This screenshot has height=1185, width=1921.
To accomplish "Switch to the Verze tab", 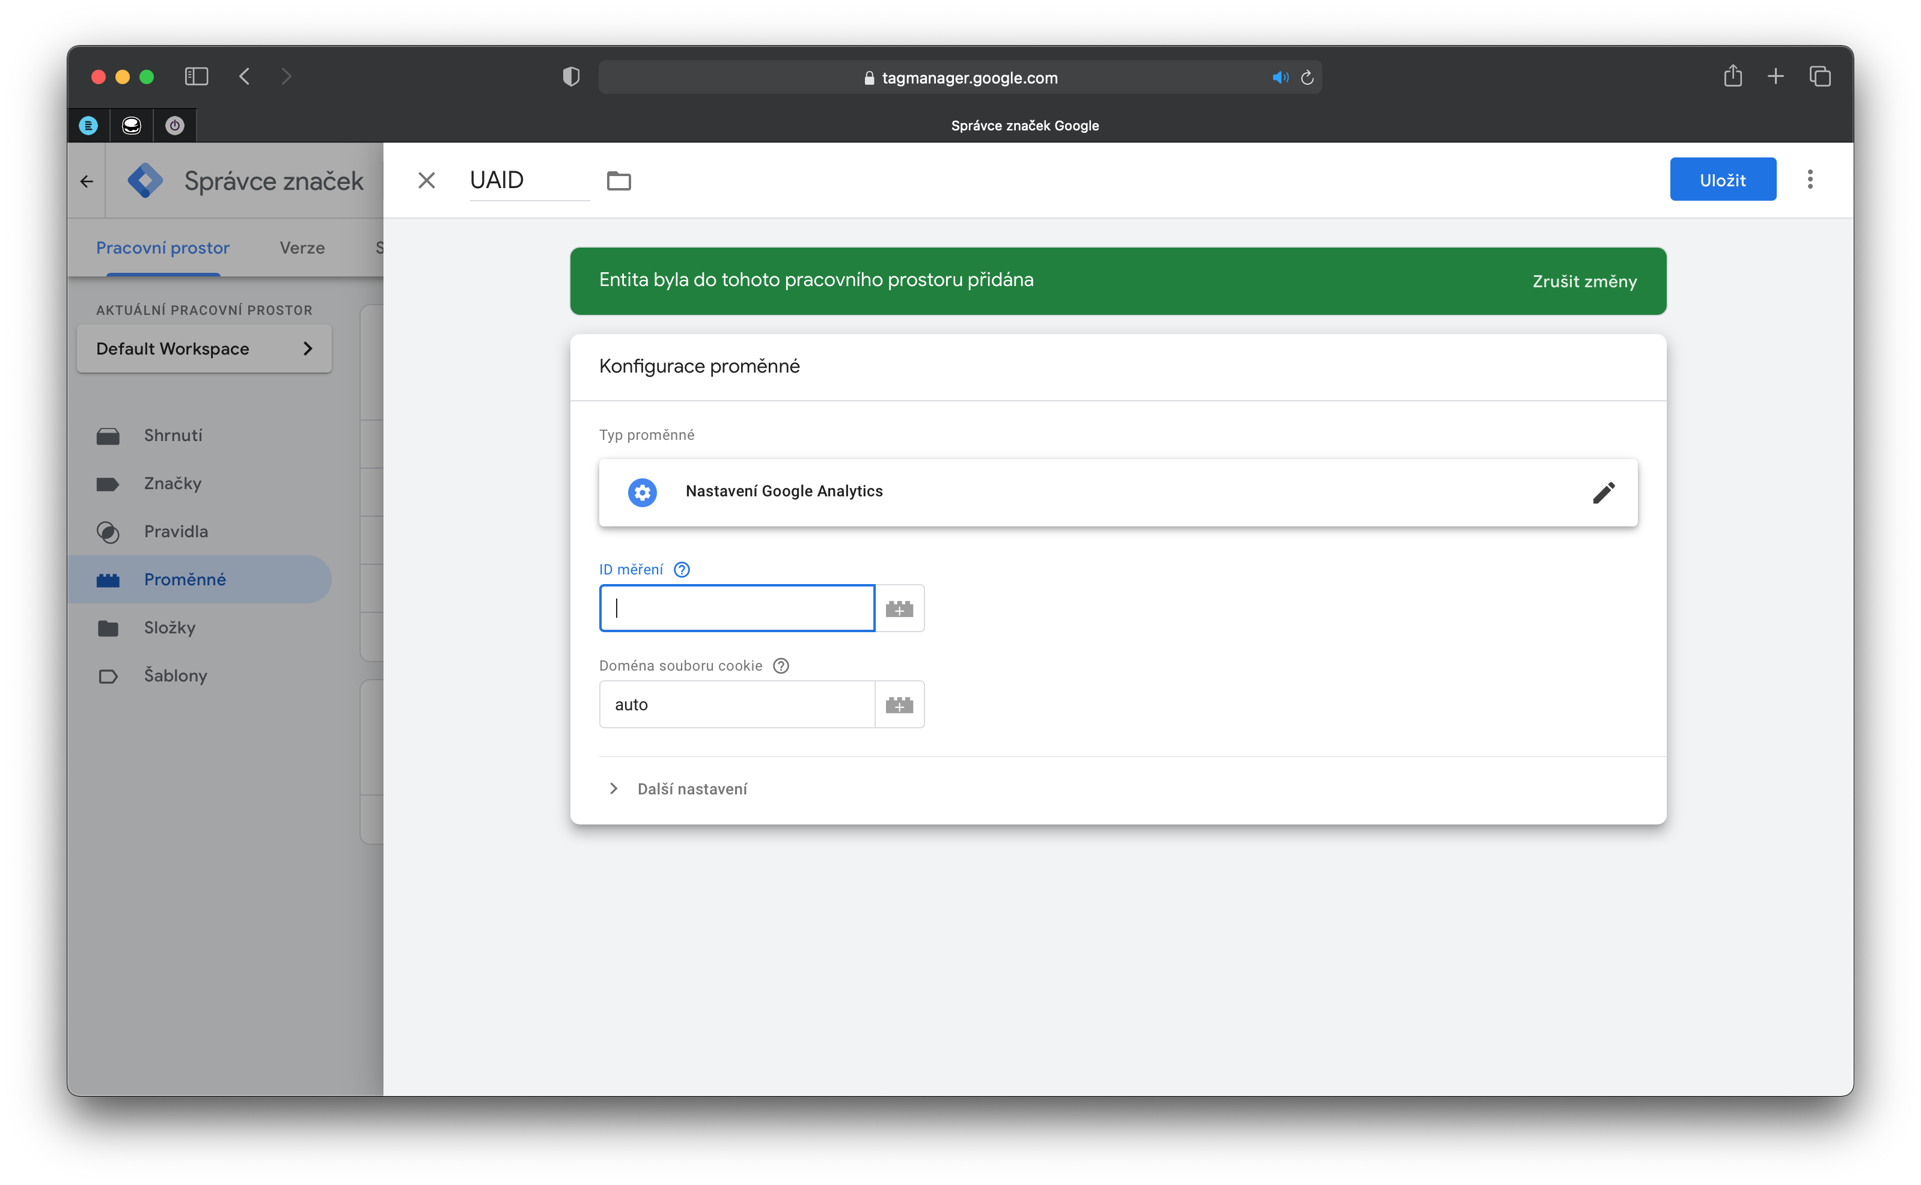I will 302,248.
